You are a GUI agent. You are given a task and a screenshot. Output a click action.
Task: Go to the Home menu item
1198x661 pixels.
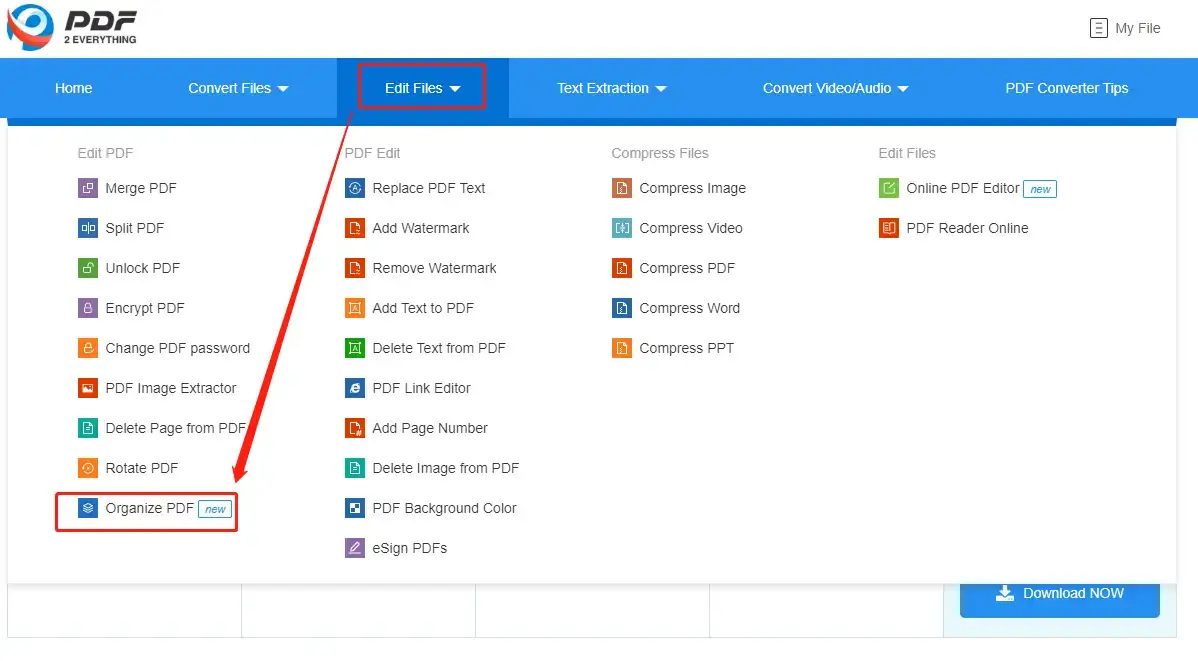coord(73,88)
